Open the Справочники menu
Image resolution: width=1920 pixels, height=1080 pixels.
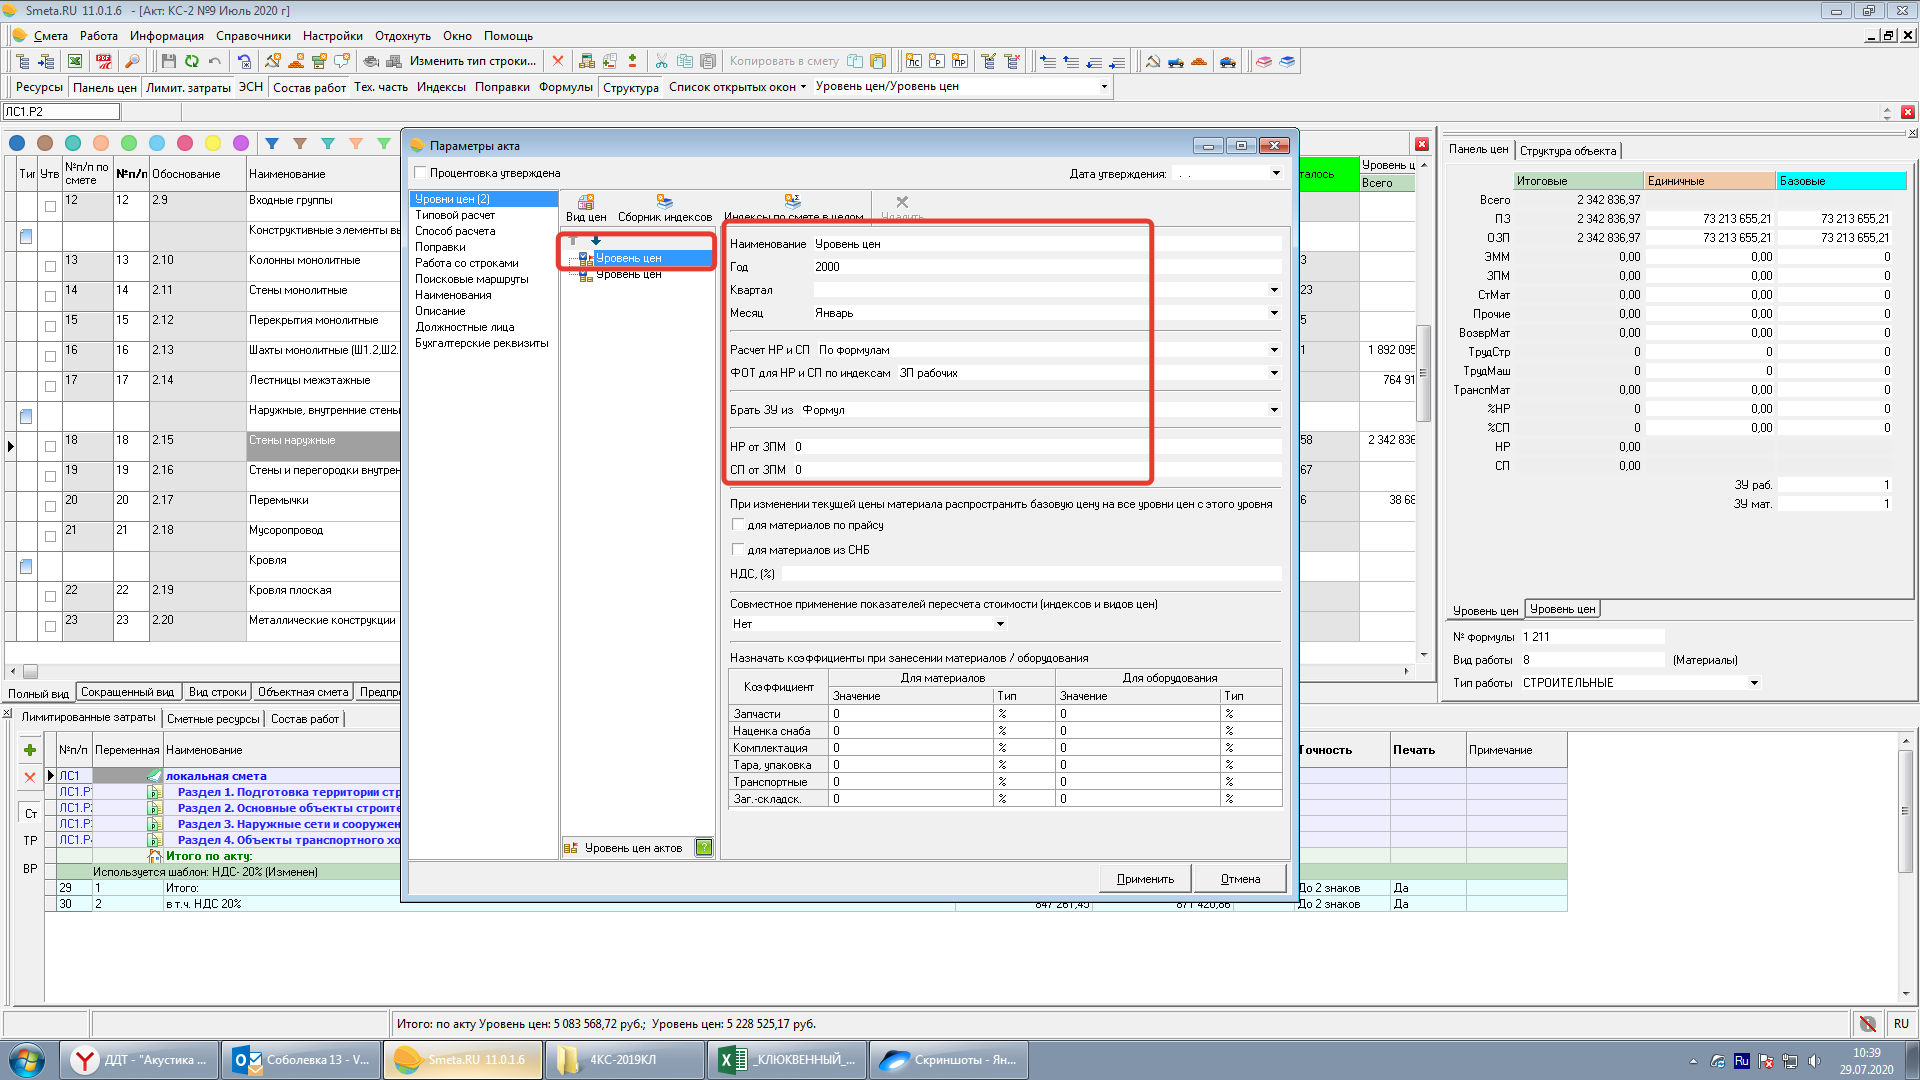[x=253, y=36]
